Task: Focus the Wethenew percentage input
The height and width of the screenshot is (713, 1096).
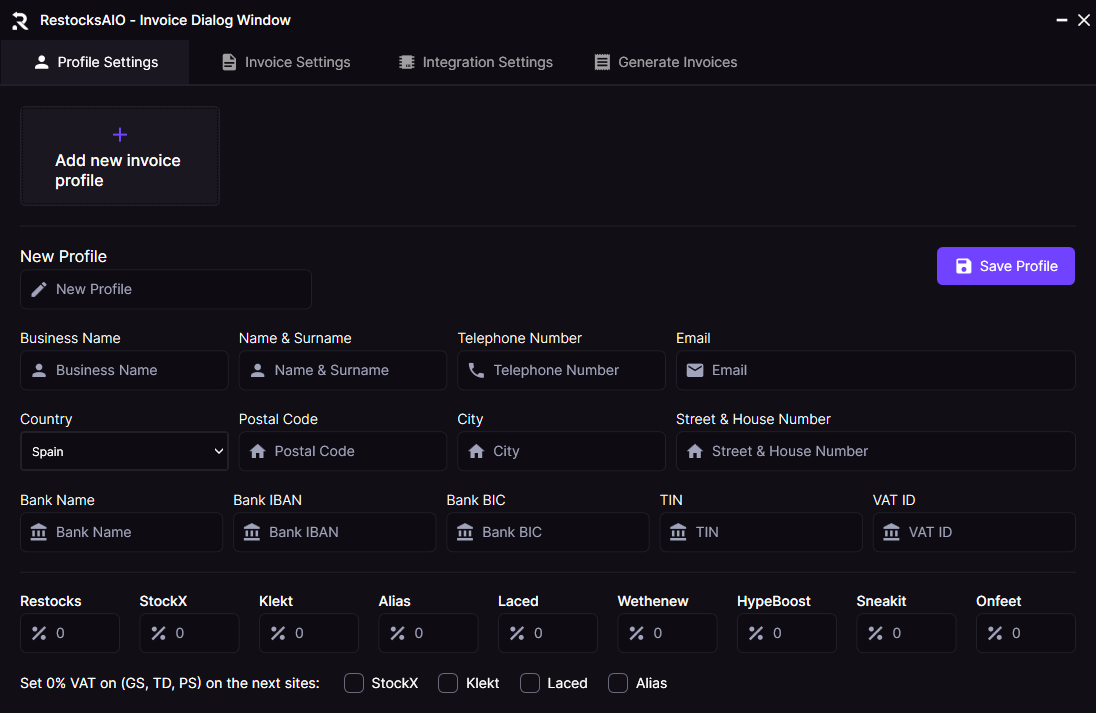Action: coord(668,633)
